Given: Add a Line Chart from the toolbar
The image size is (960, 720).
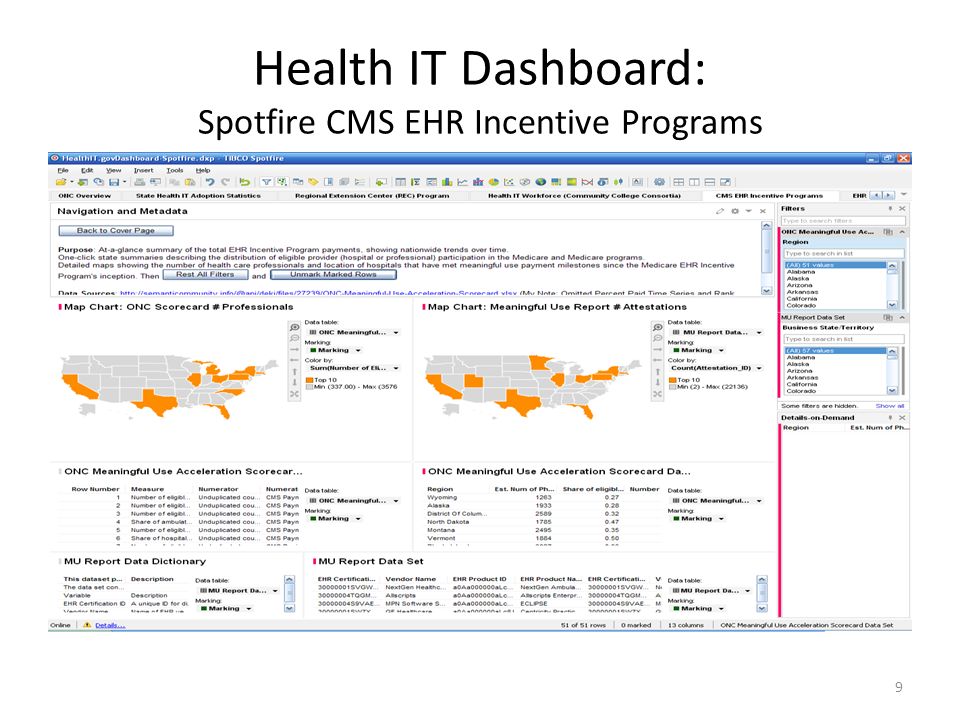Looking at the screenshot, I should [462, 182].
